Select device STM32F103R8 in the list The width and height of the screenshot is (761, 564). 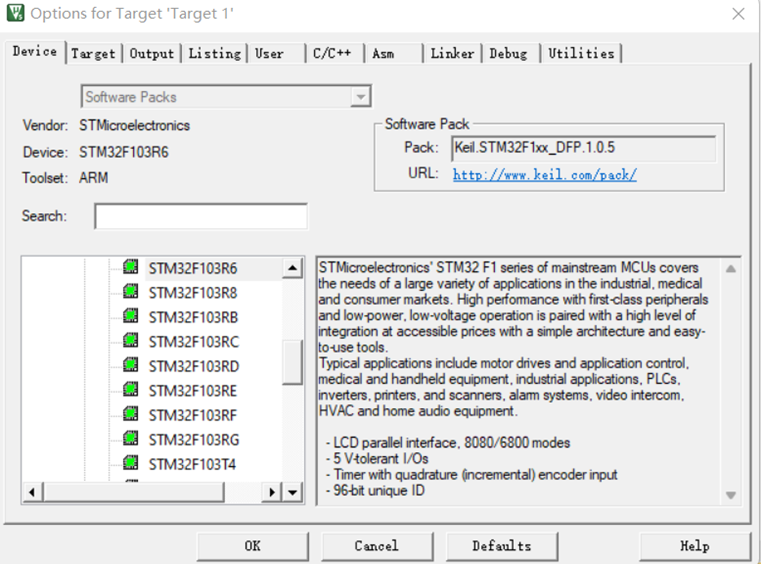tap(193, 293)
